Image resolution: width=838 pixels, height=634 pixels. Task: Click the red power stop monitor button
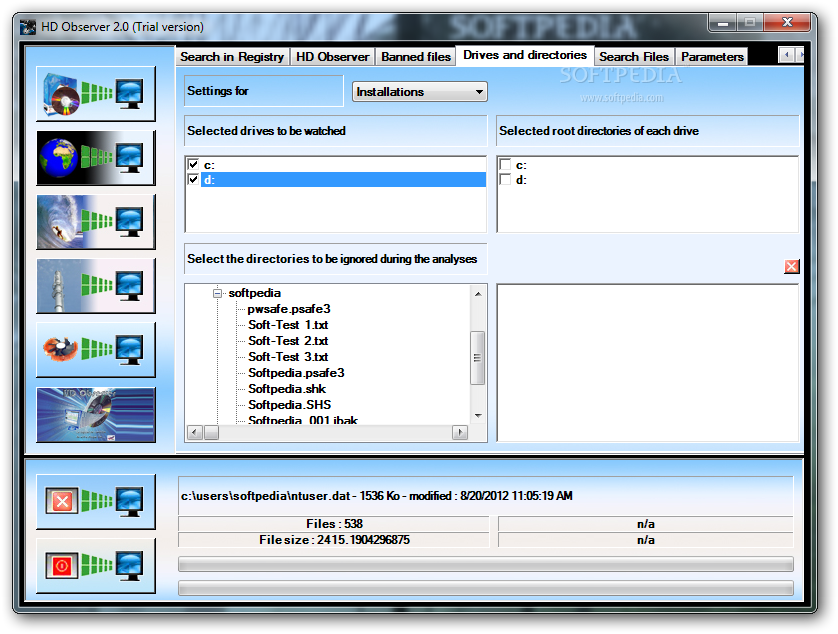tap(96, 566)
